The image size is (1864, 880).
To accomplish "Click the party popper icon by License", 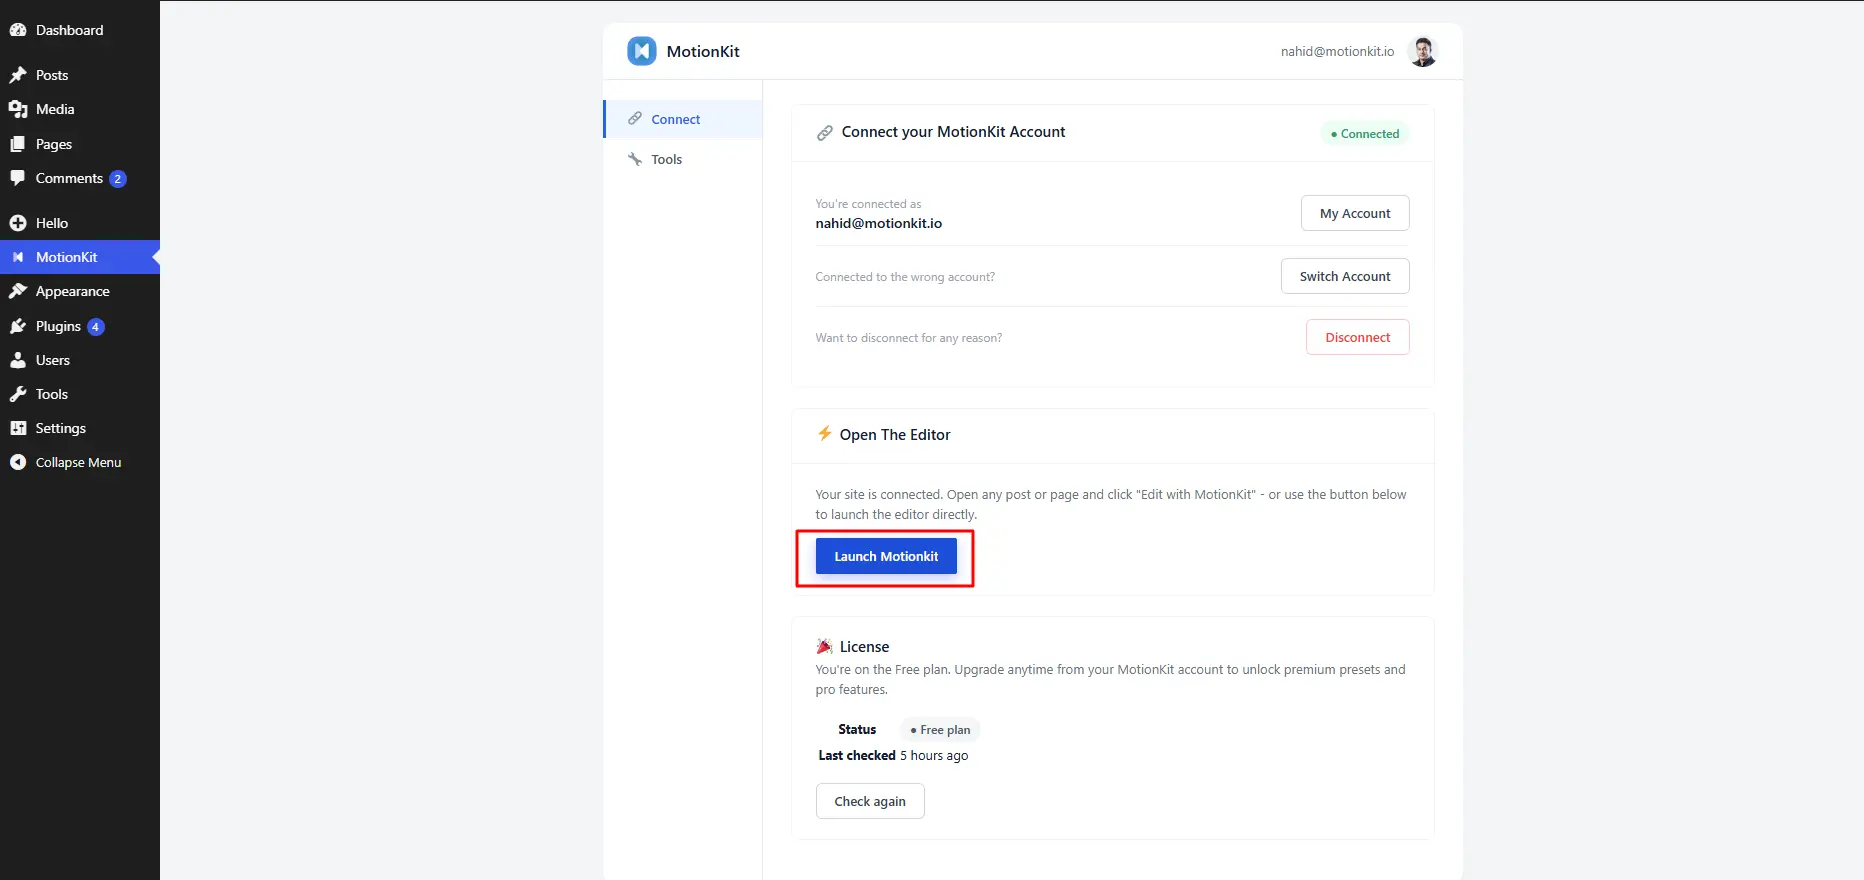I will pyautogui.click(x=824, y=646).
